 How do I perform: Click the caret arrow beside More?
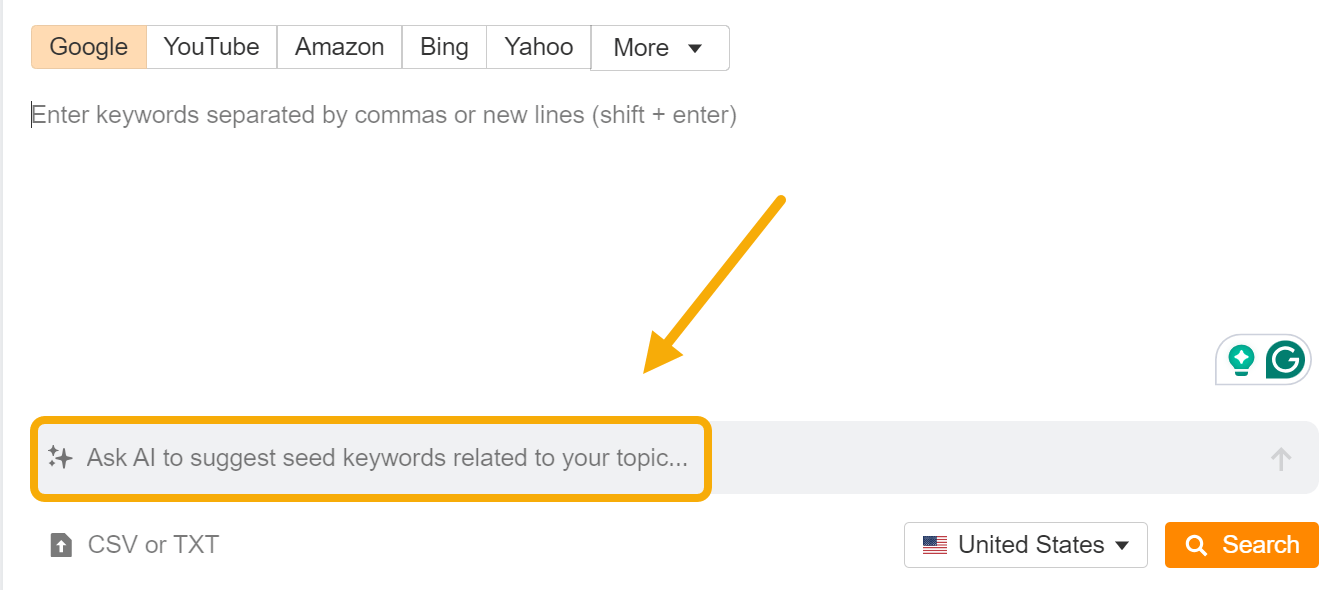pos(696,48)
